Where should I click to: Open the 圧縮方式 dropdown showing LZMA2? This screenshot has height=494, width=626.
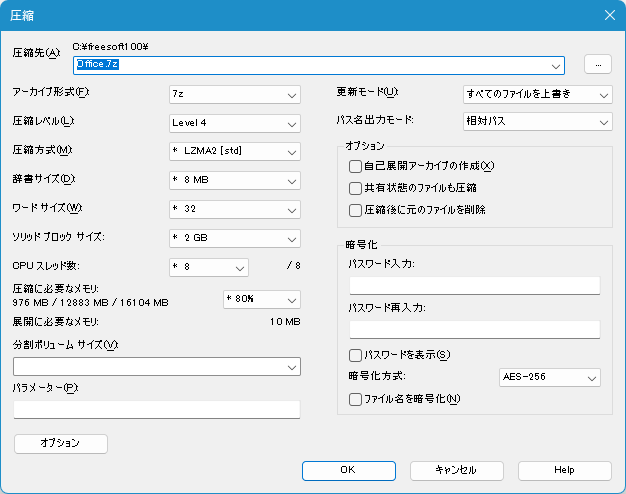235,152
